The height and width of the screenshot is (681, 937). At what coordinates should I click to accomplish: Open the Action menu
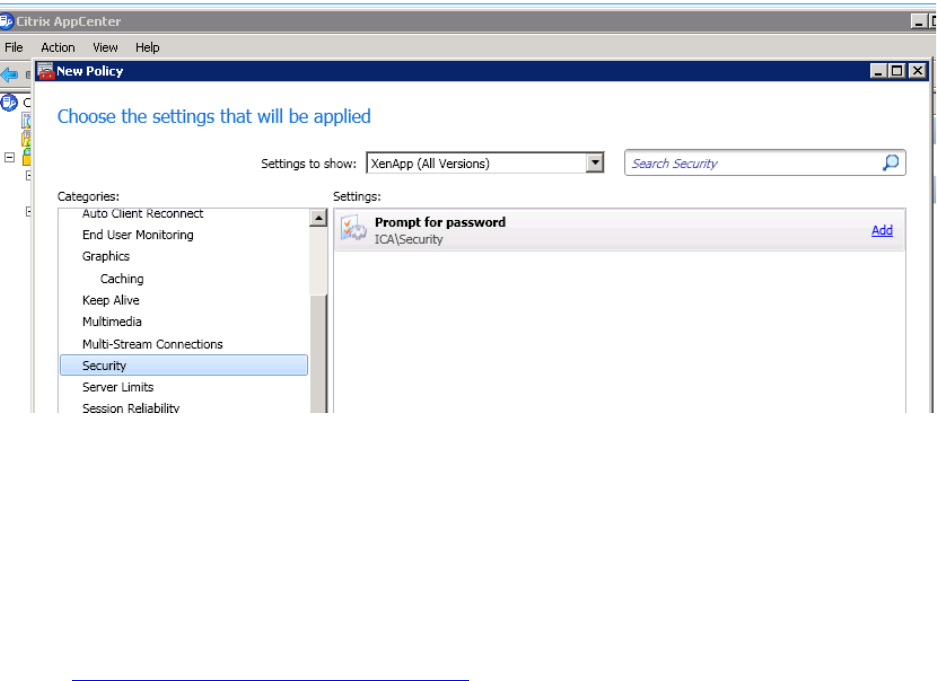pyautogui.click(x=58, y=47)
